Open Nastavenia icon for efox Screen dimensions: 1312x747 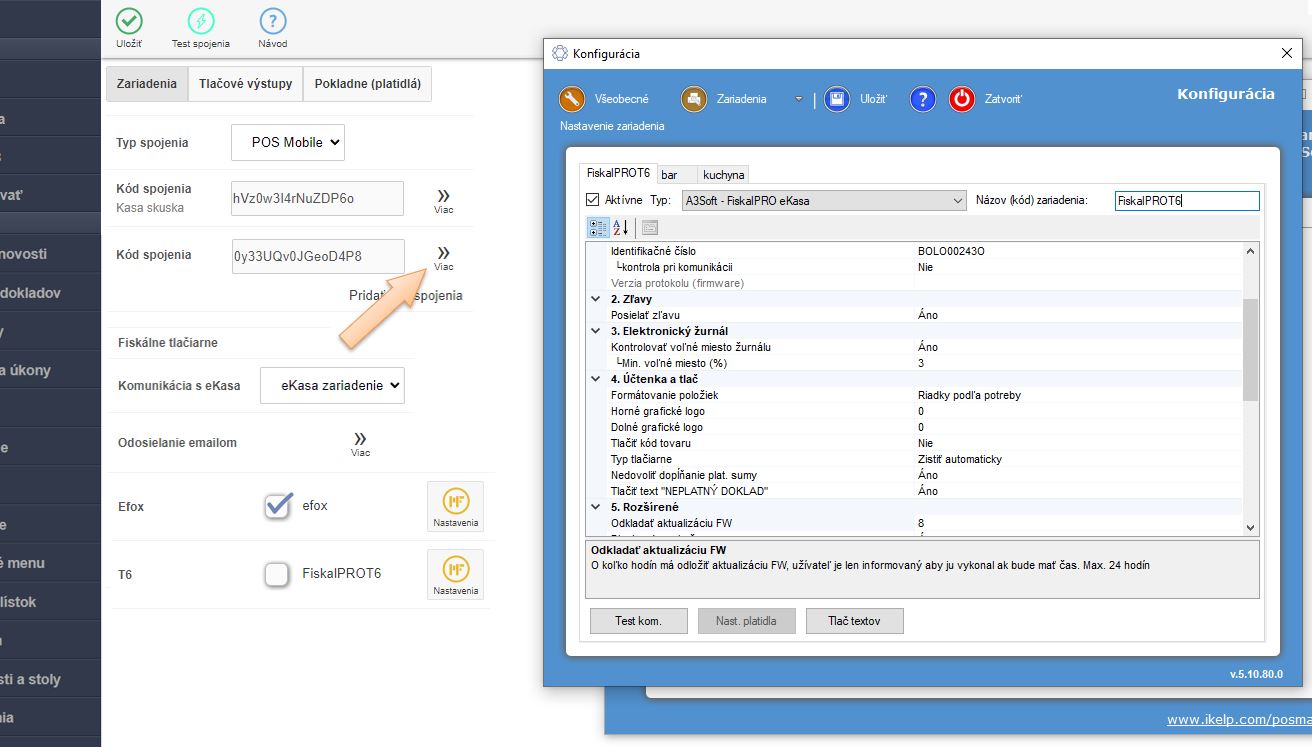455,506
